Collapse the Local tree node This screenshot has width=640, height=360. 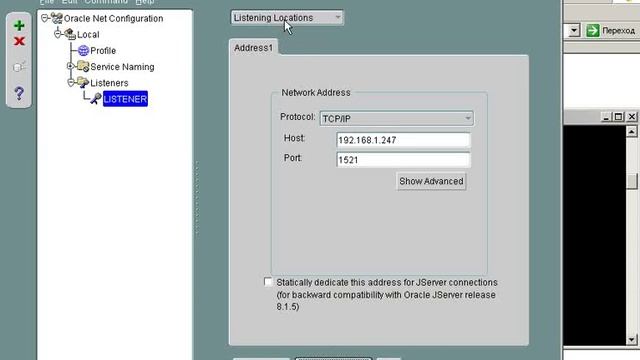tap(58, 34)
